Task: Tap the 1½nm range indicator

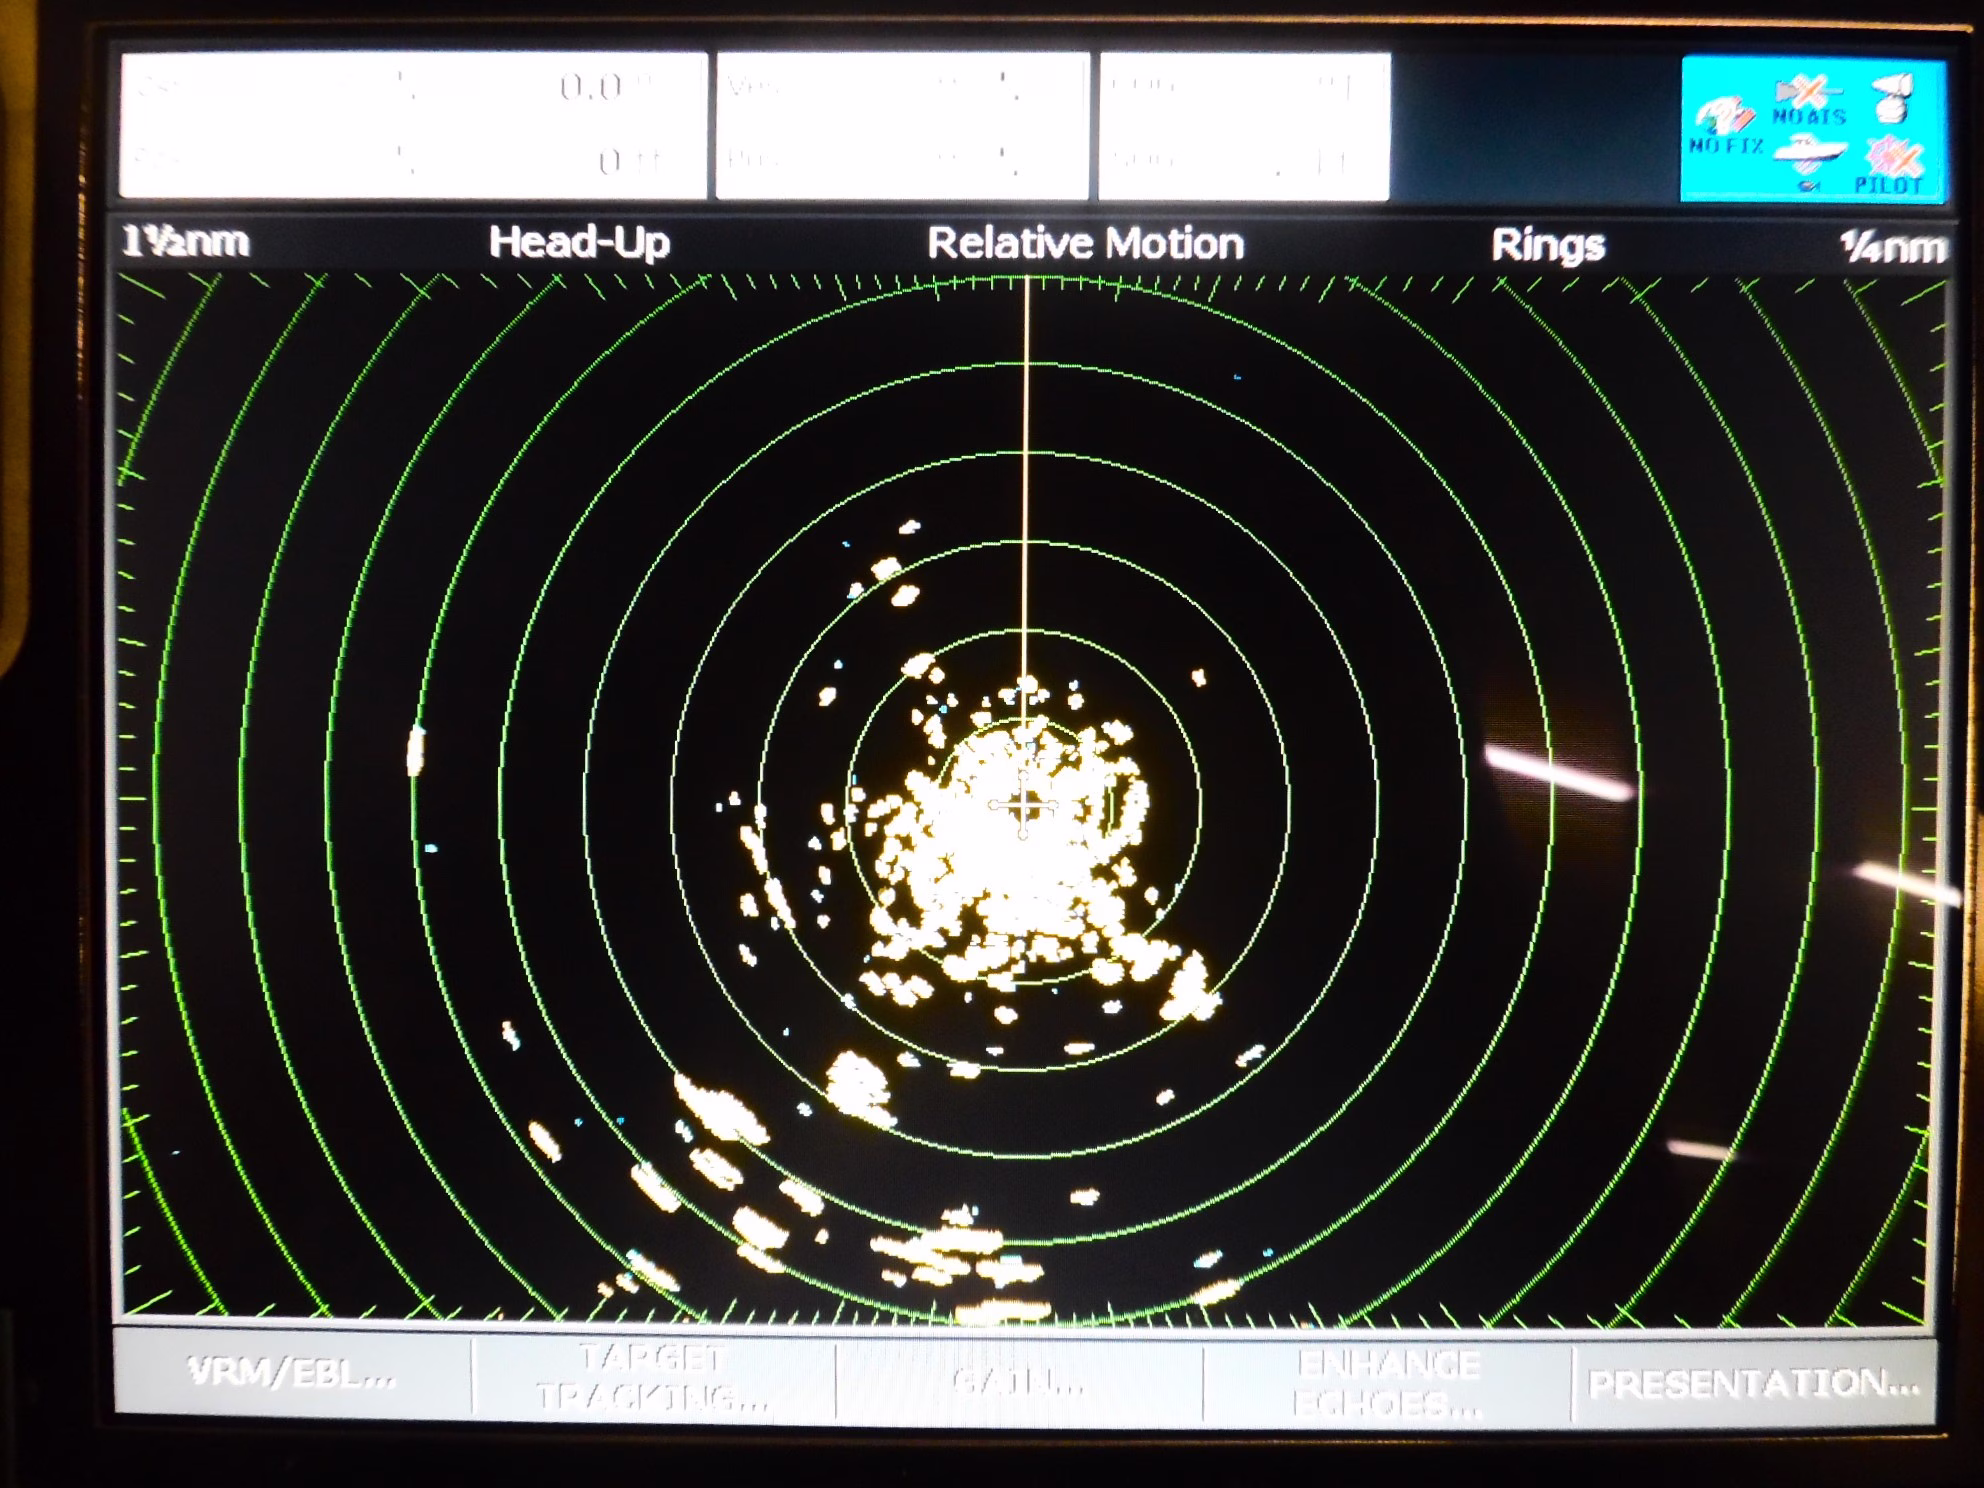Action: pos(186,242)
